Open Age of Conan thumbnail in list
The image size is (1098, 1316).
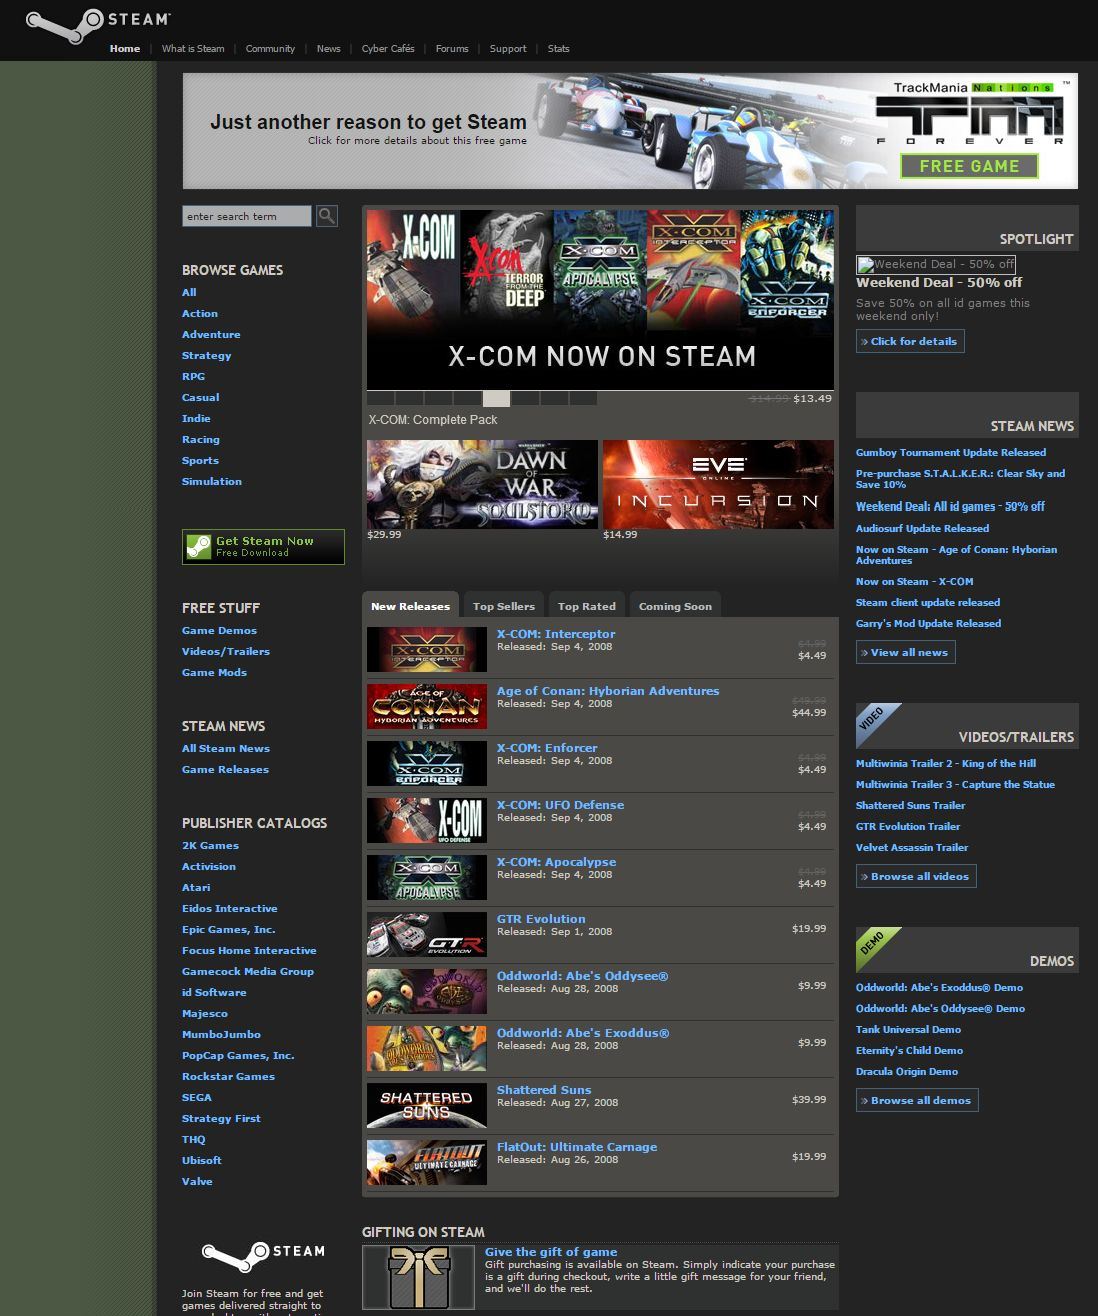[x=427, y=707]
